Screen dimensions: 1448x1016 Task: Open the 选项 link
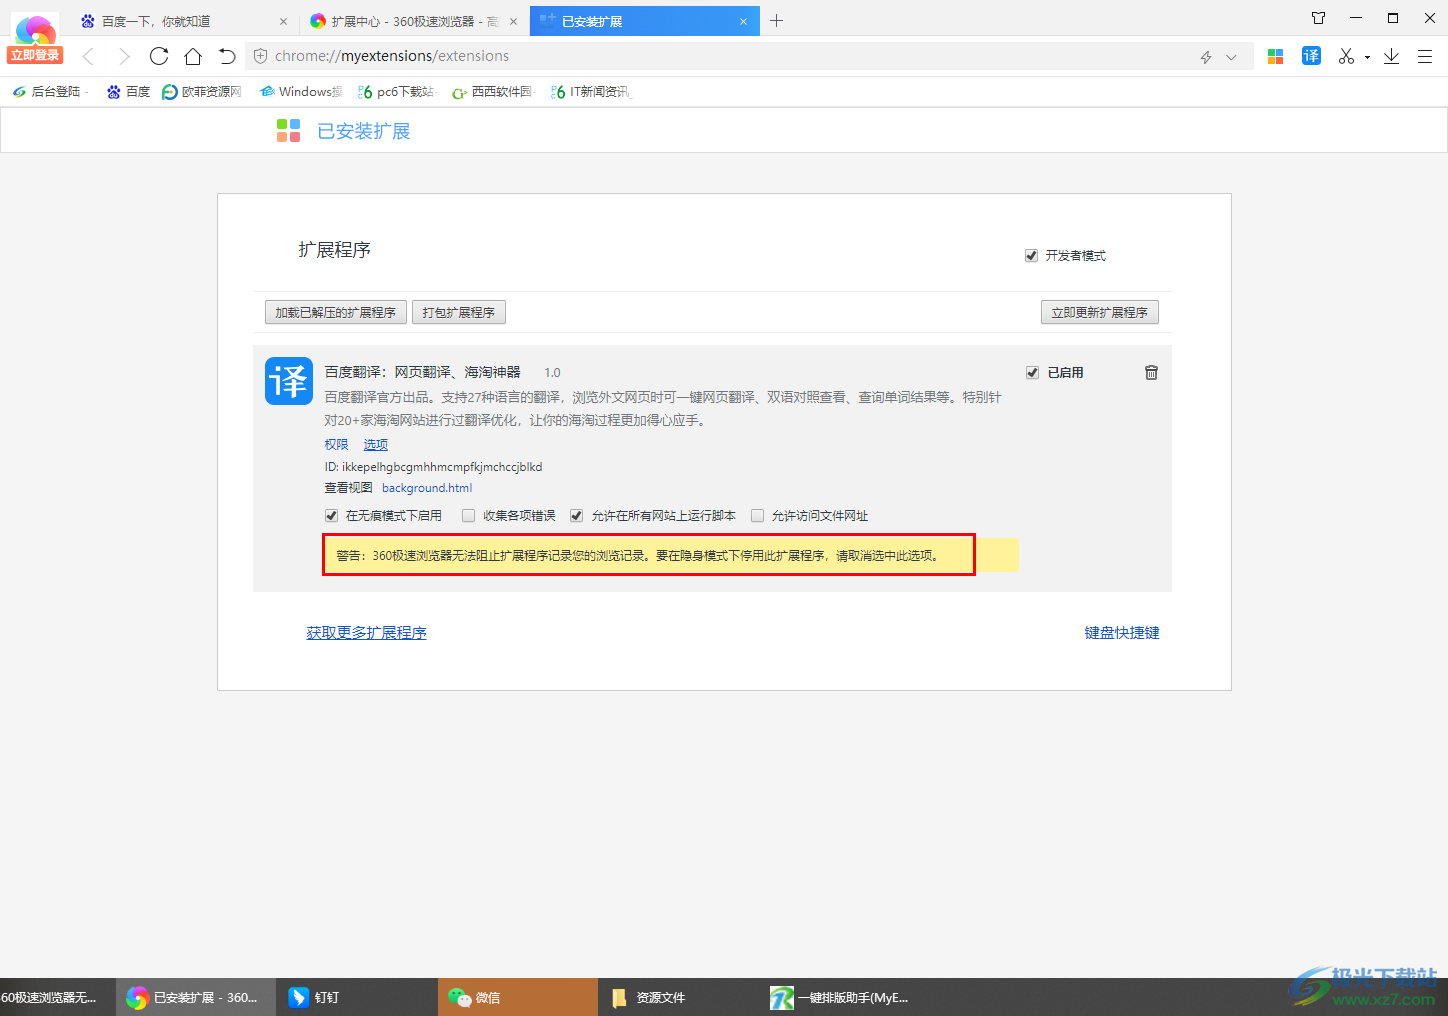coord(375,445)
